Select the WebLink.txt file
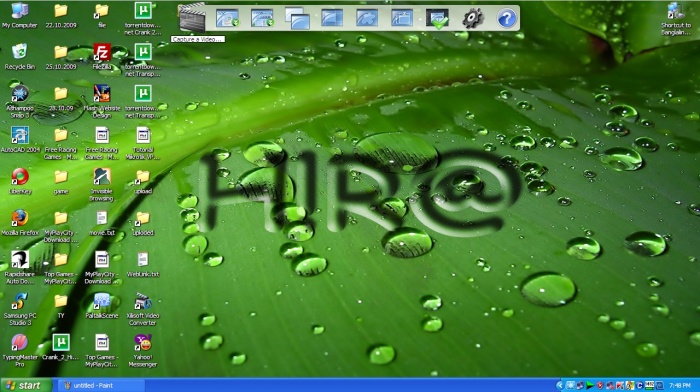 click(x=143, y=264)
